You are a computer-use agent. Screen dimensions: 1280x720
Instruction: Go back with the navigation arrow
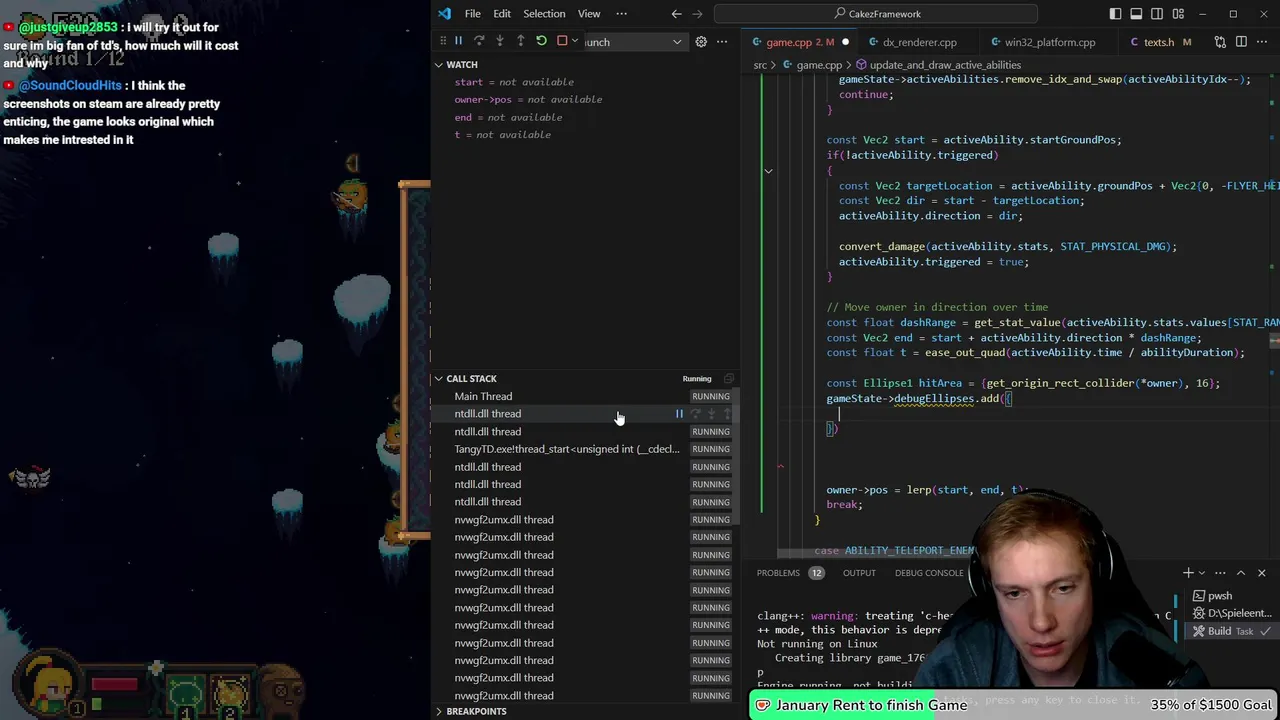coord(677,14)
